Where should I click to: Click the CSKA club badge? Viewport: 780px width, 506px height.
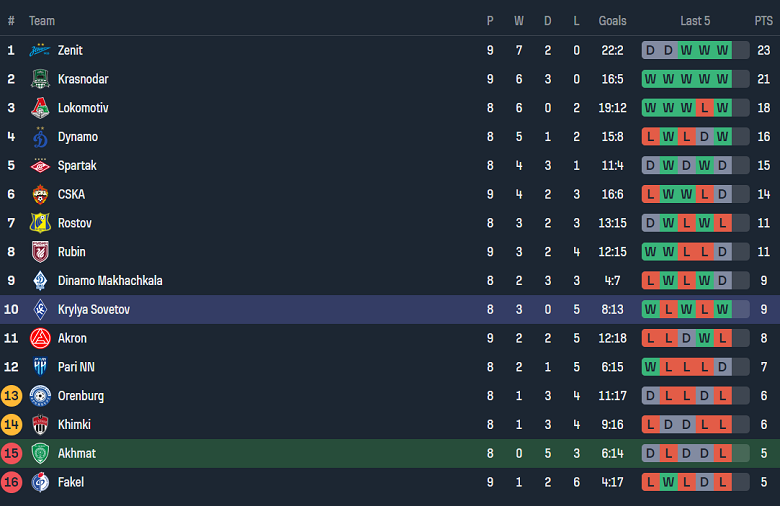[x=40, y=195]
